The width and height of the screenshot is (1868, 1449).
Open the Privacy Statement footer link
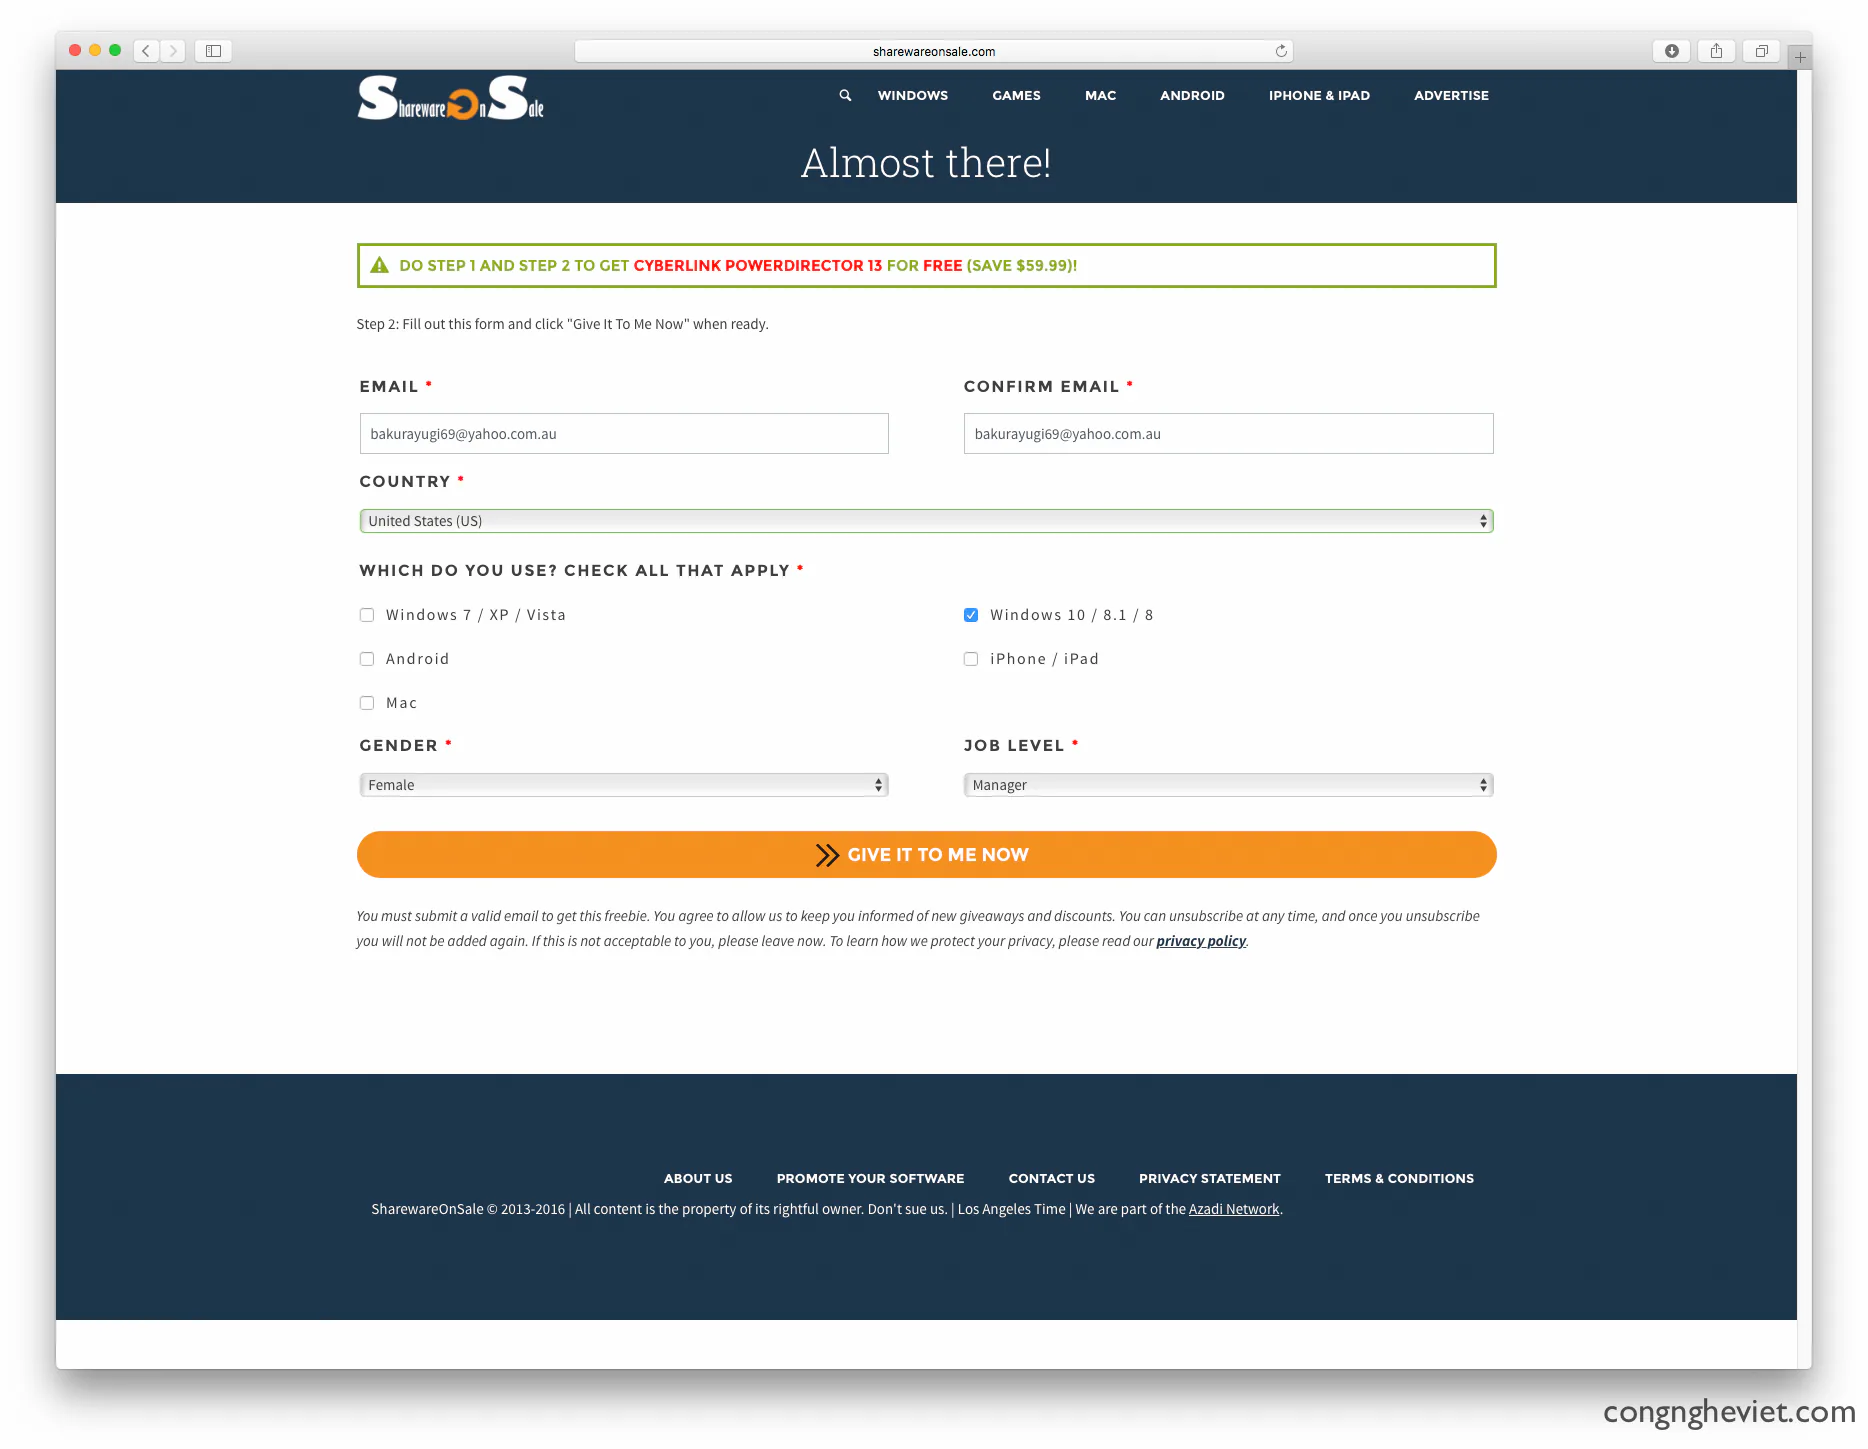1209,1178
